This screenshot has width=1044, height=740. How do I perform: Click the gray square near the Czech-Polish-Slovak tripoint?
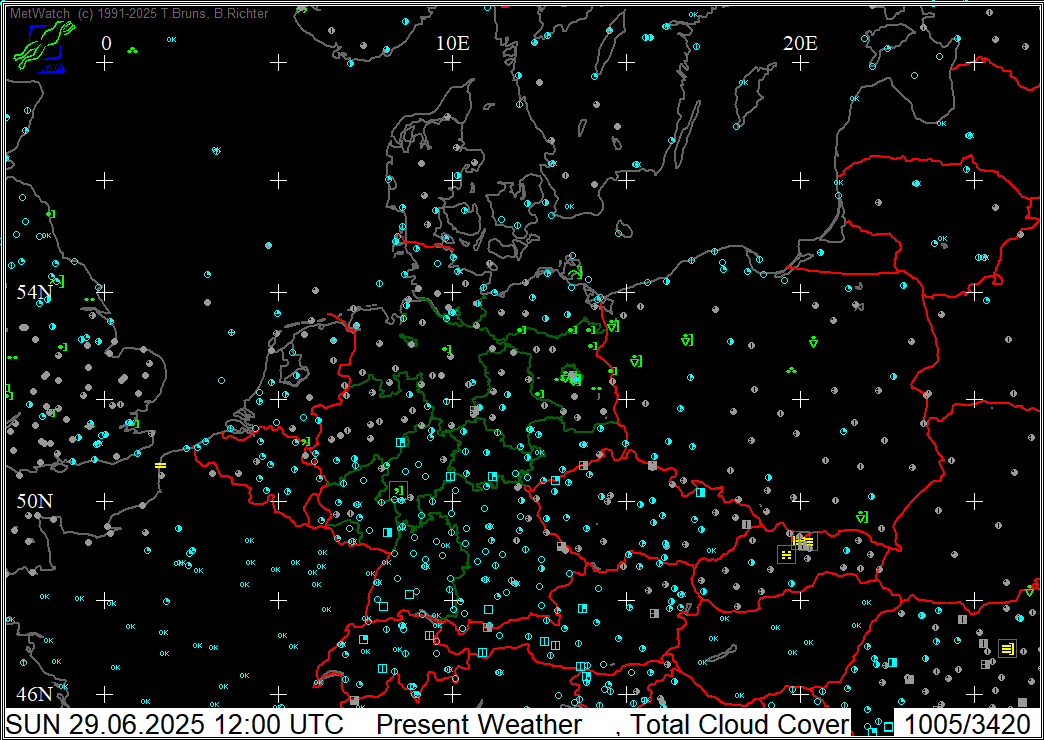pyautogui.click(x=746, y=524)
